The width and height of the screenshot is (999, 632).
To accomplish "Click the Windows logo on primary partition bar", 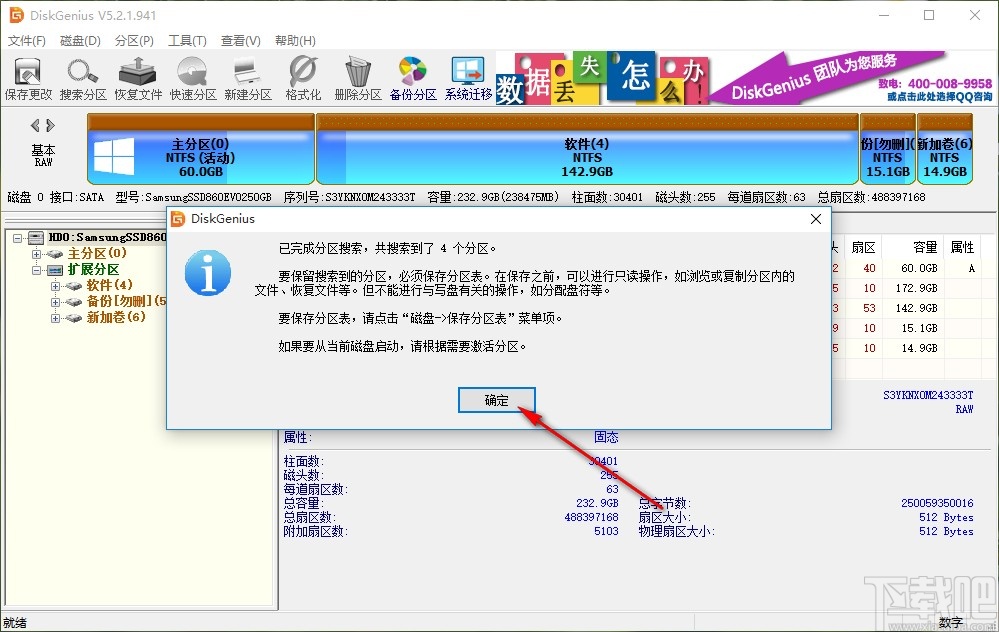I will pyautogui.click(x=114, y=156).
